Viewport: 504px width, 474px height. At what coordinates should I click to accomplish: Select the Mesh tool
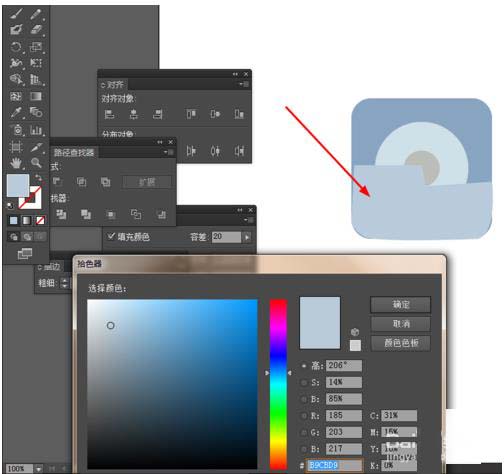(16, 97)
